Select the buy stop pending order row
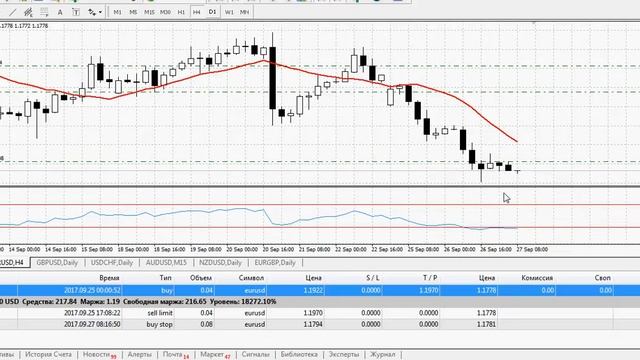 [320, 324]
